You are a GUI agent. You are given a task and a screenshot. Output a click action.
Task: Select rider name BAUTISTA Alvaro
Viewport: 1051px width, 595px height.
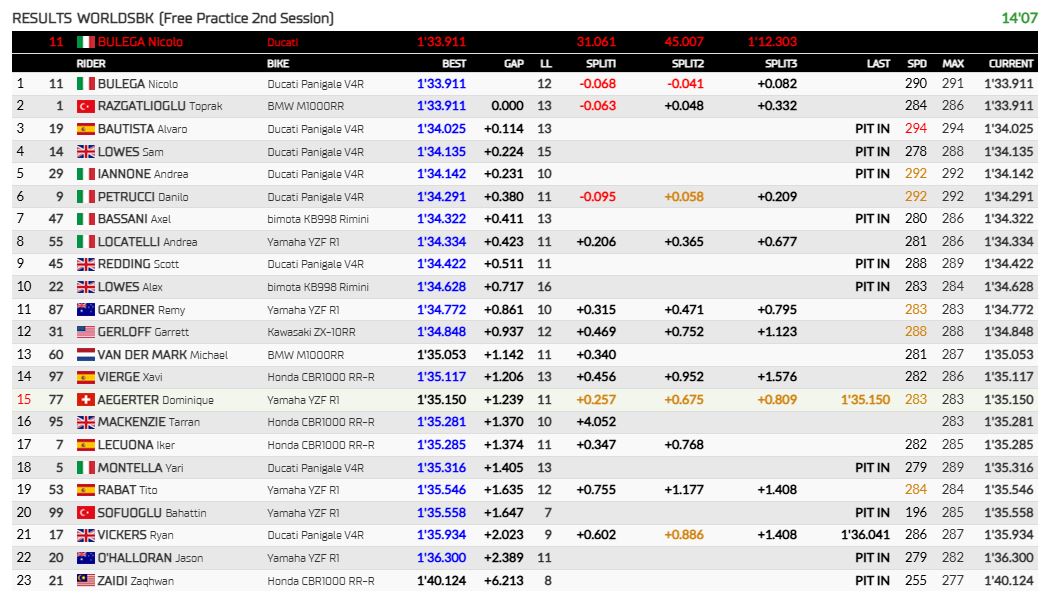click(142, 129)
